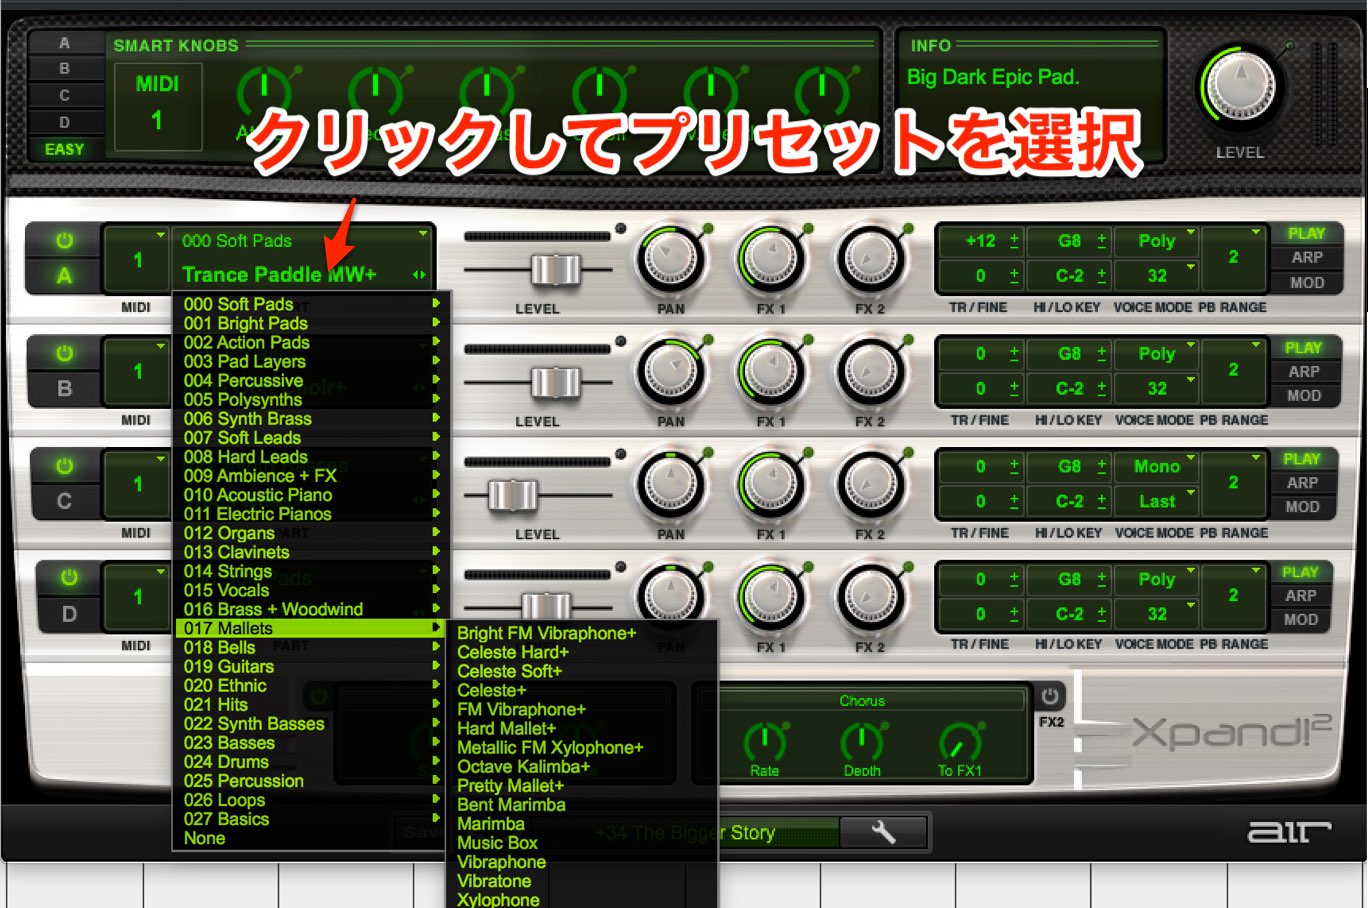Click the previous/next preset arrows in part A
Viewport: 1368px width, 908px height.
coord(418,275)
